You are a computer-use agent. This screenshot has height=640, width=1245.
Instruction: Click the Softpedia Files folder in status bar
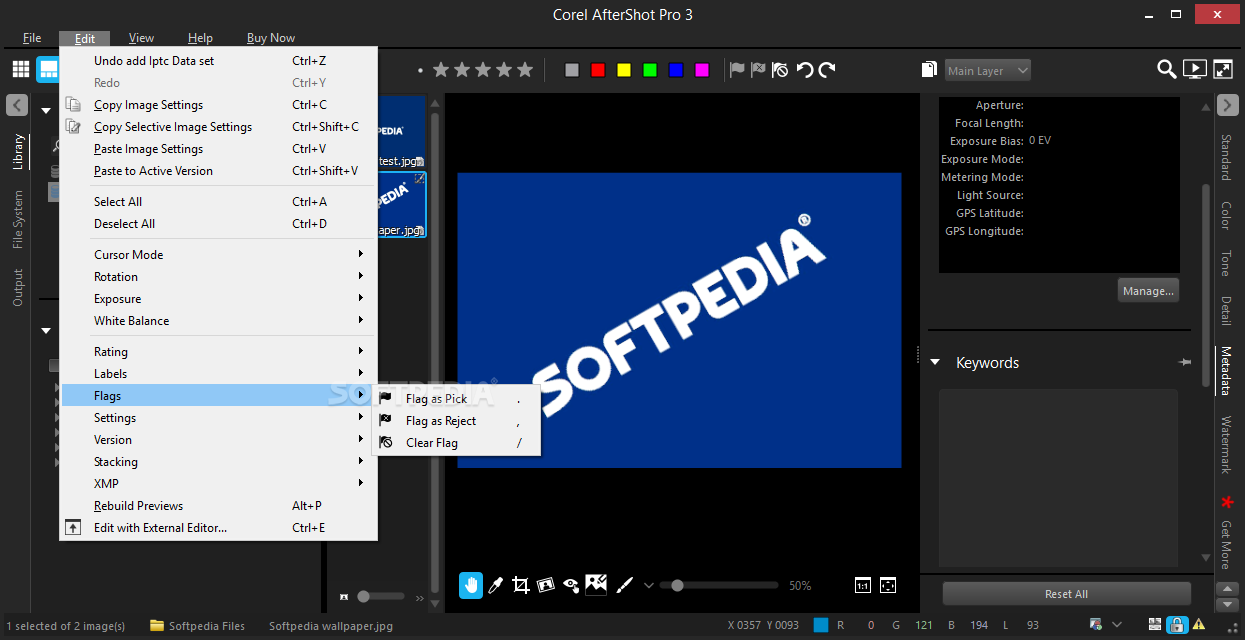(197, 626)
